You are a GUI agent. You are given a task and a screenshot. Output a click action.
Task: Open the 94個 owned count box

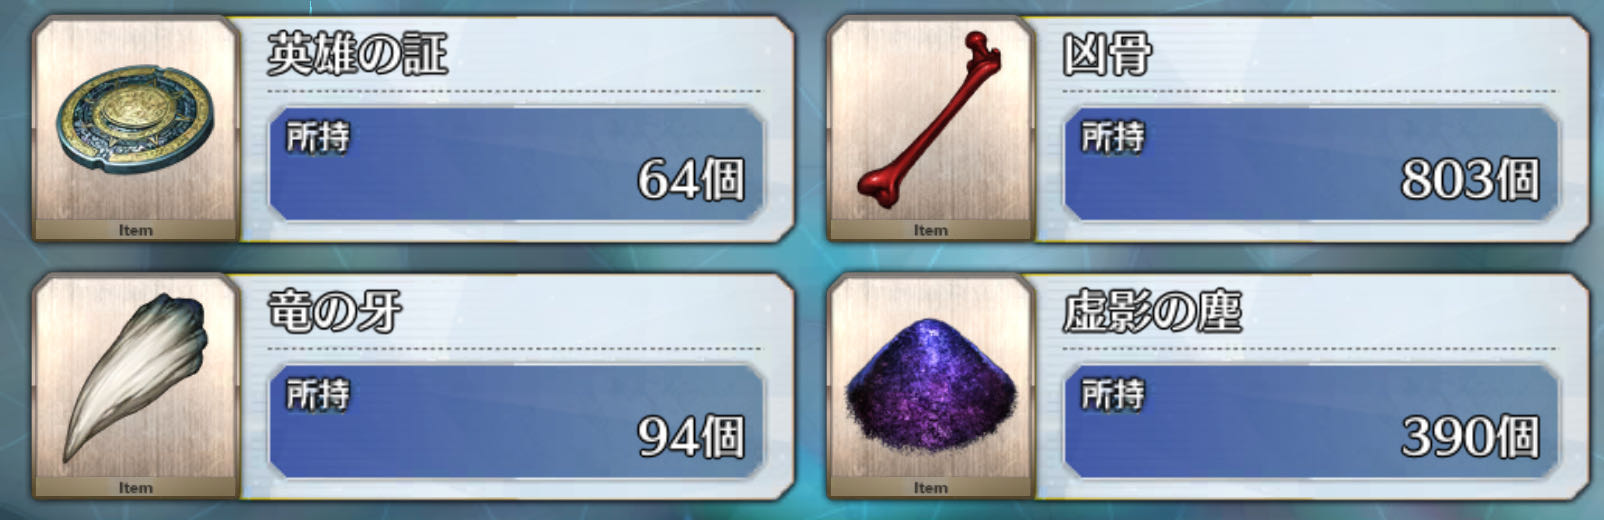pos(516,421)
